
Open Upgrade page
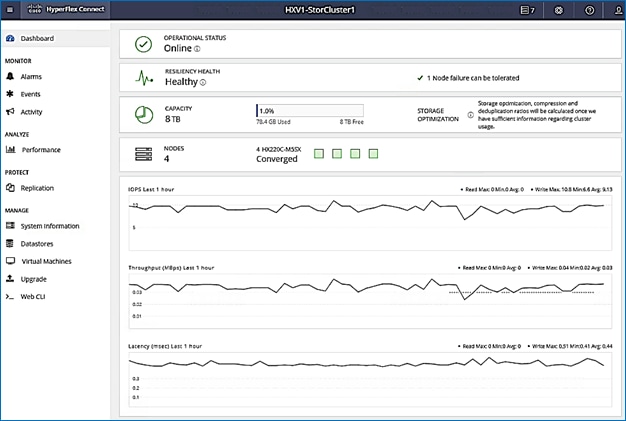coord(34,279)
